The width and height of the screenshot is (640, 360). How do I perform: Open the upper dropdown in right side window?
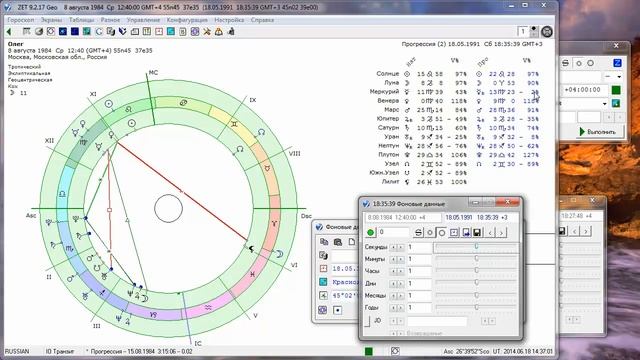(x=619, y=76)
